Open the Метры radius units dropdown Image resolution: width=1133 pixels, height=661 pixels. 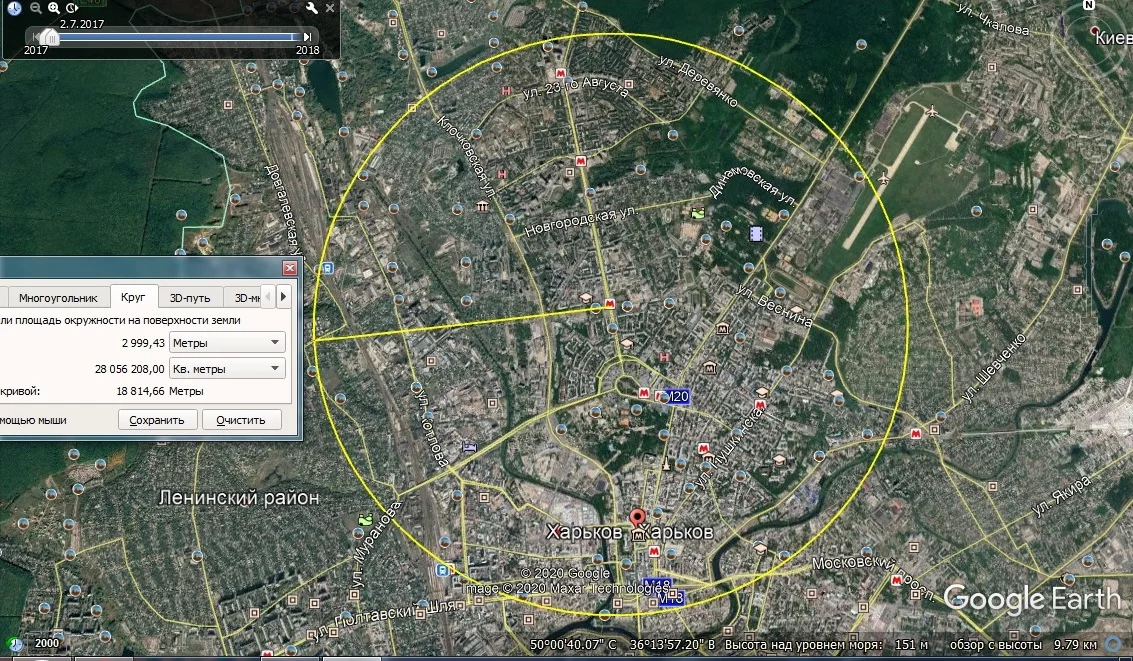tap(227, 343)
